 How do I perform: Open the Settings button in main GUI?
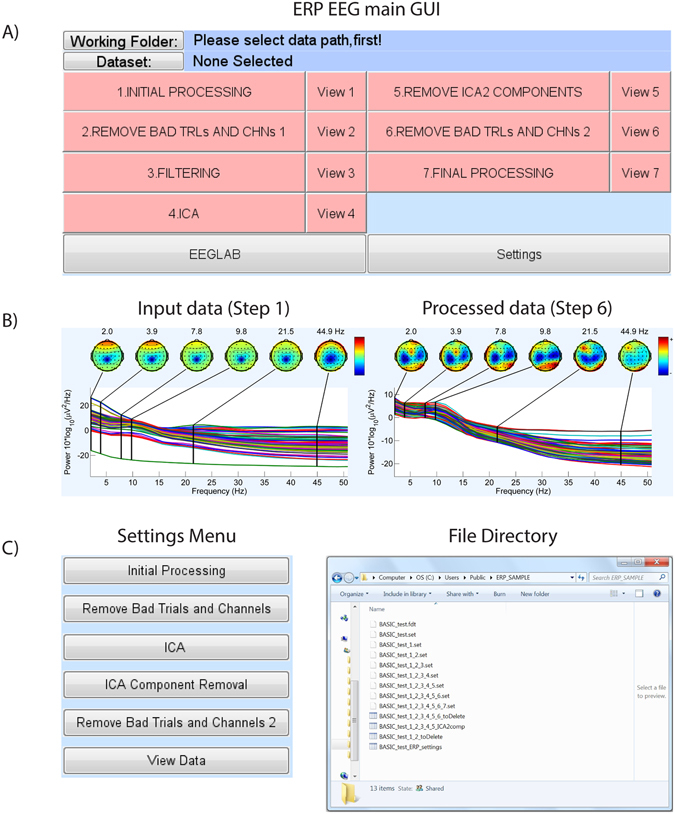pos(519,254)
